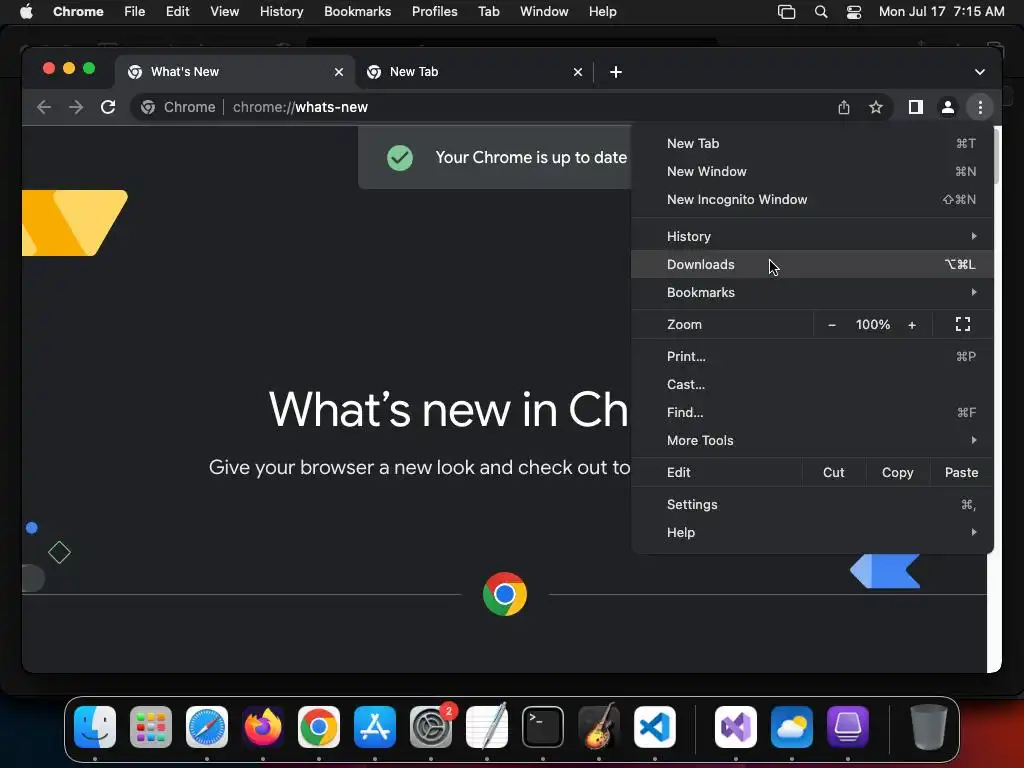Viewport: 1024px width, 768px height.
Task: Switch to the What's New tab
Action: pyautogui.click(x=236, y=72)
